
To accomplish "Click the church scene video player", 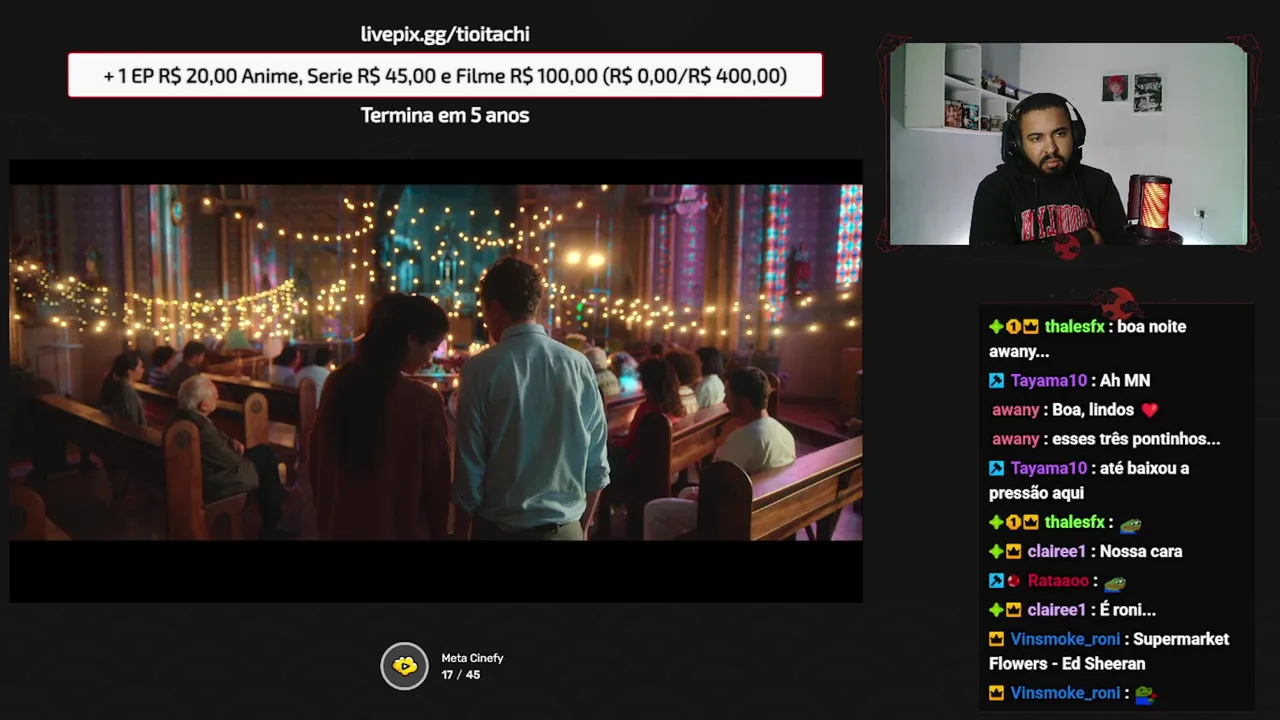I will click(436, 381).
